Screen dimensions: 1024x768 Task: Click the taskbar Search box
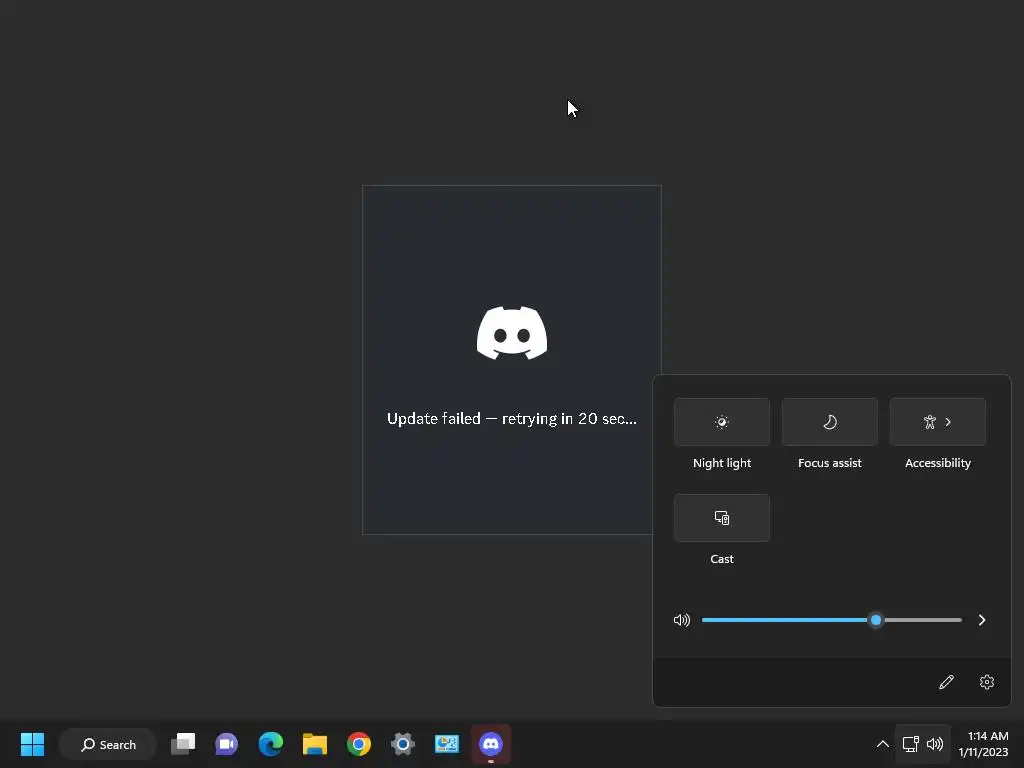tap(108, 744)
